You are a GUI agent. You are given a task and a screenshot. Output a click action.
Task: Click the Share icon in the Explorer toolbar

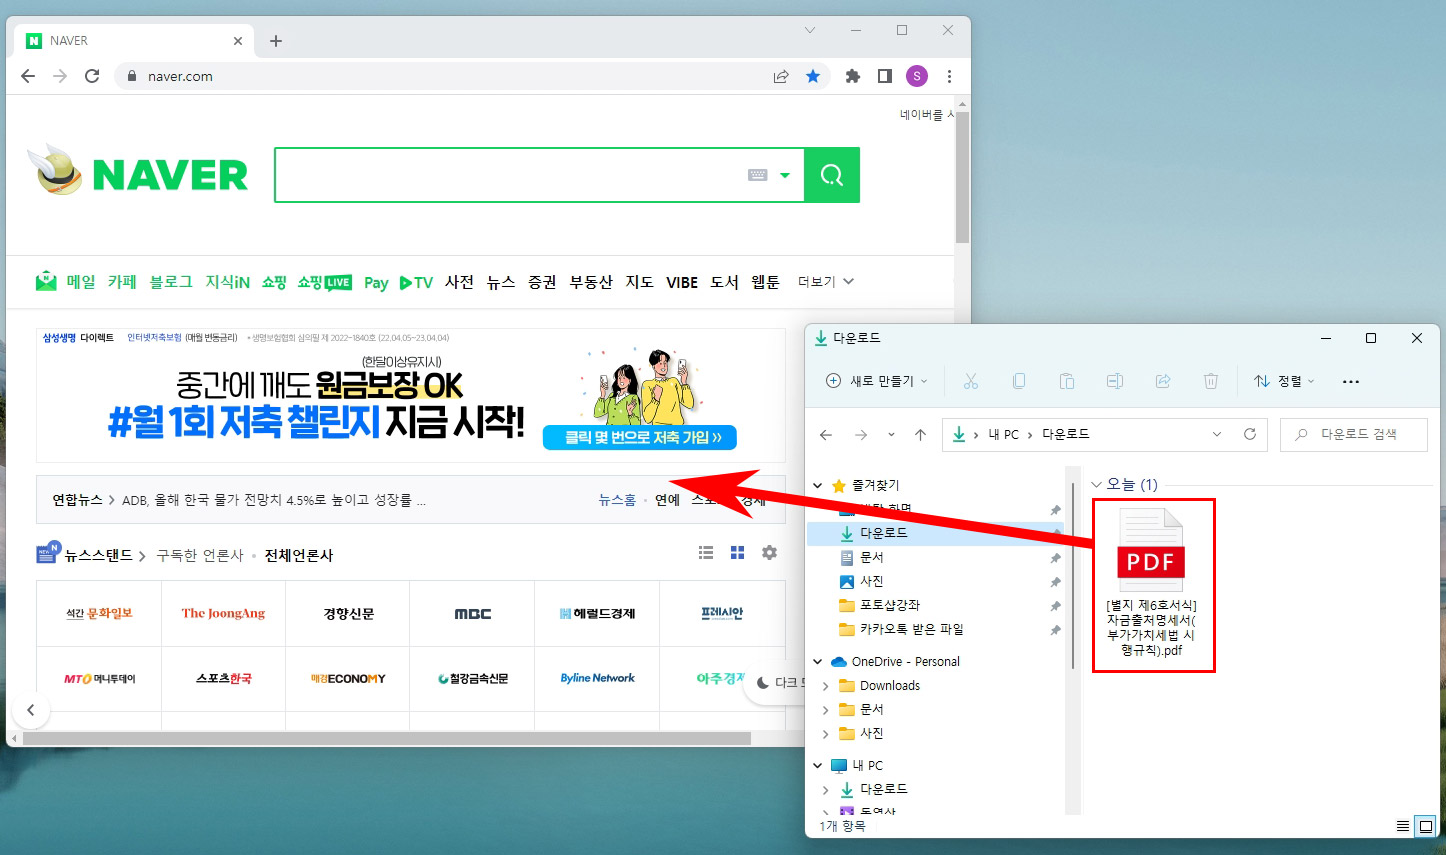(1162, 381)
